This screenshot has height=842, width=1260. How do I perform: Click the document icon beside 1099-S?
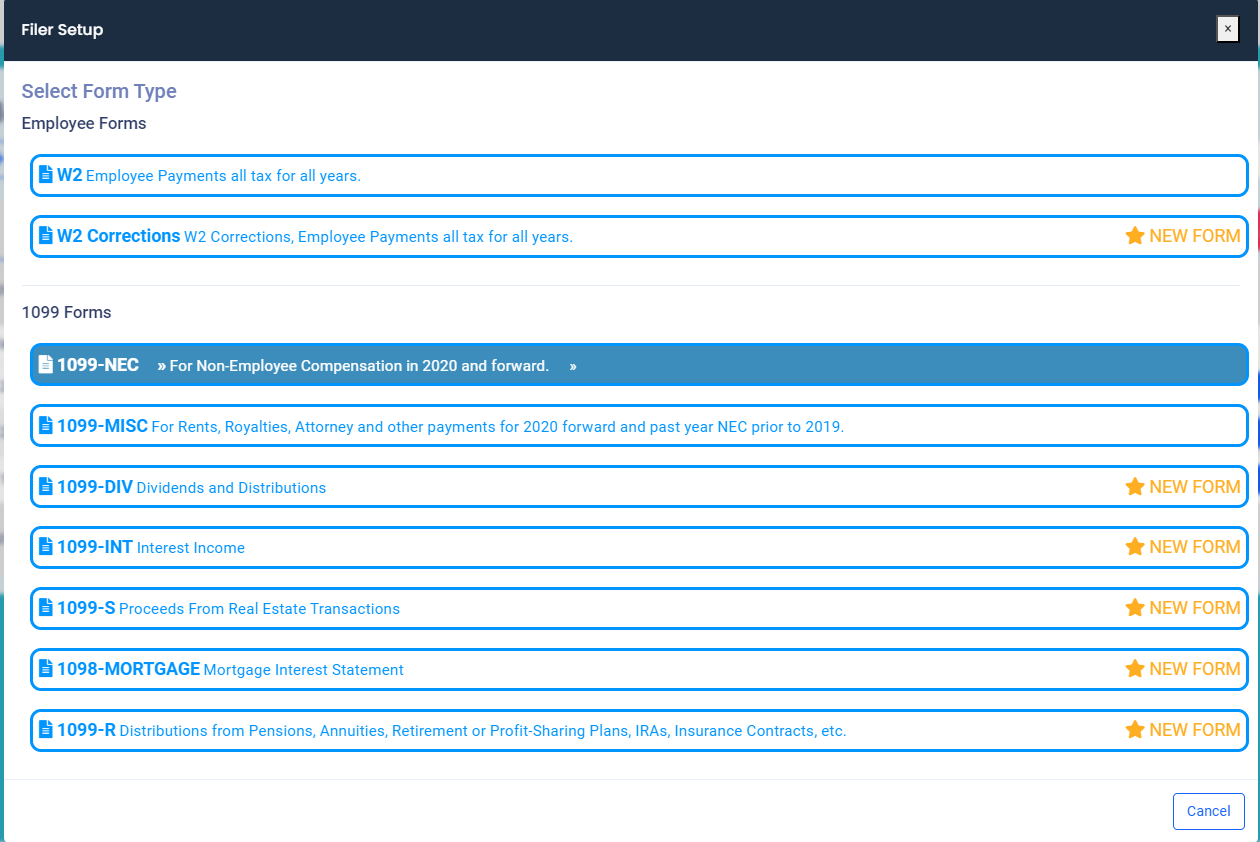[x=45, y=608]
